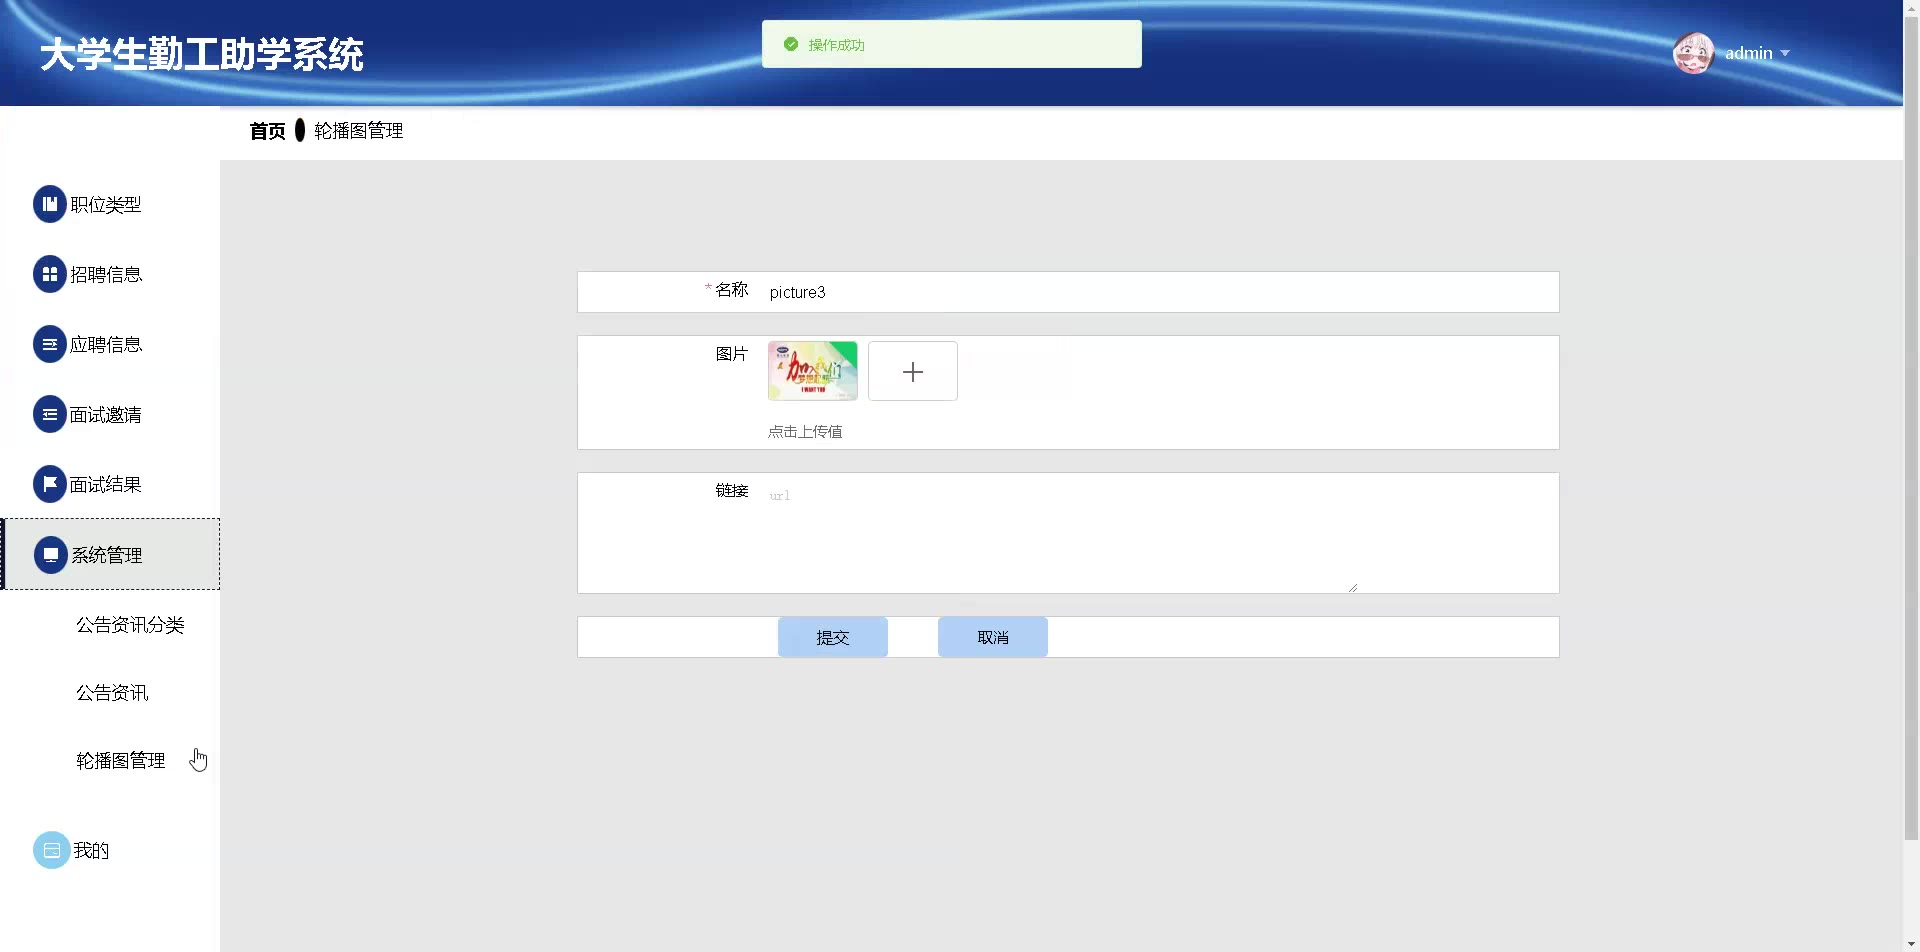Screen dimensions: 1920x952
Task: Click the 链接 field label
Action: [732, 491]
